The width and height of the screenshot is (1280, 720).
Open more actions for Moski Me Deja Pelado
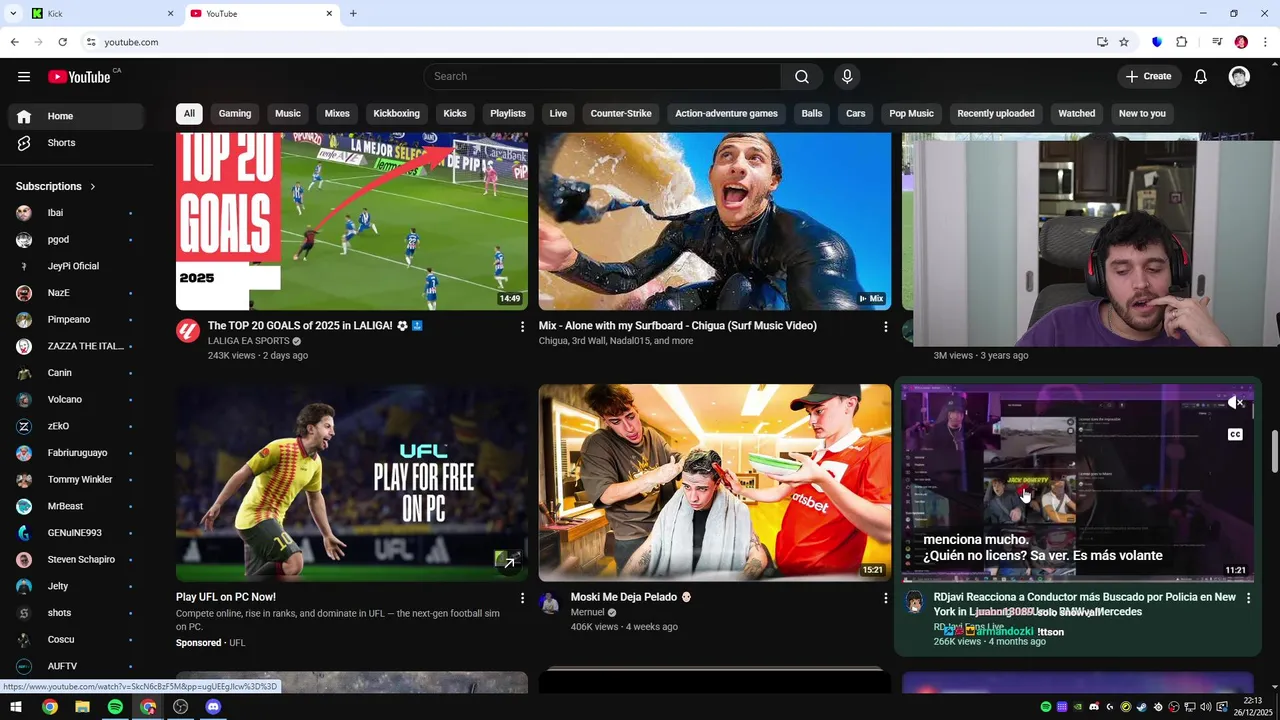click(x=885, y=598)
